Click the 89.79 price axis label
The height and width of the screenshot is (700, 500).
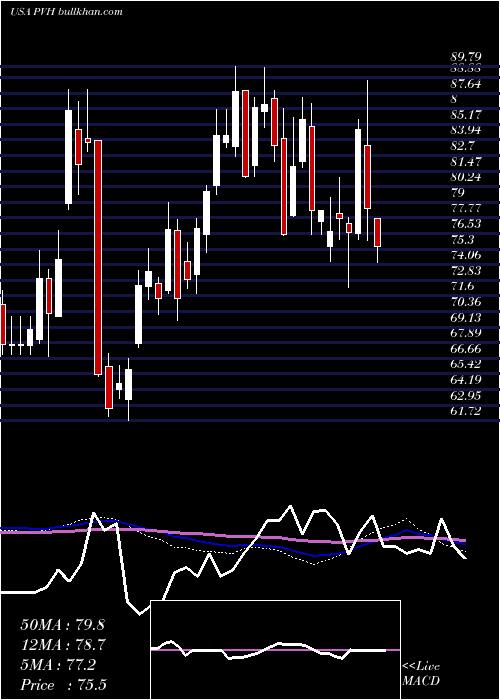(x=466, y=58)
